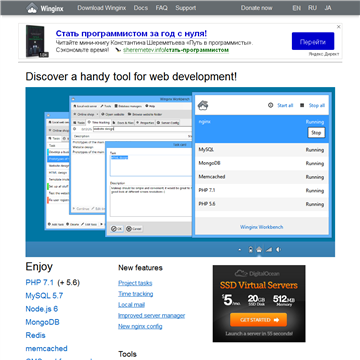Switch language to RU
The image size is (360, 360).
312,8
